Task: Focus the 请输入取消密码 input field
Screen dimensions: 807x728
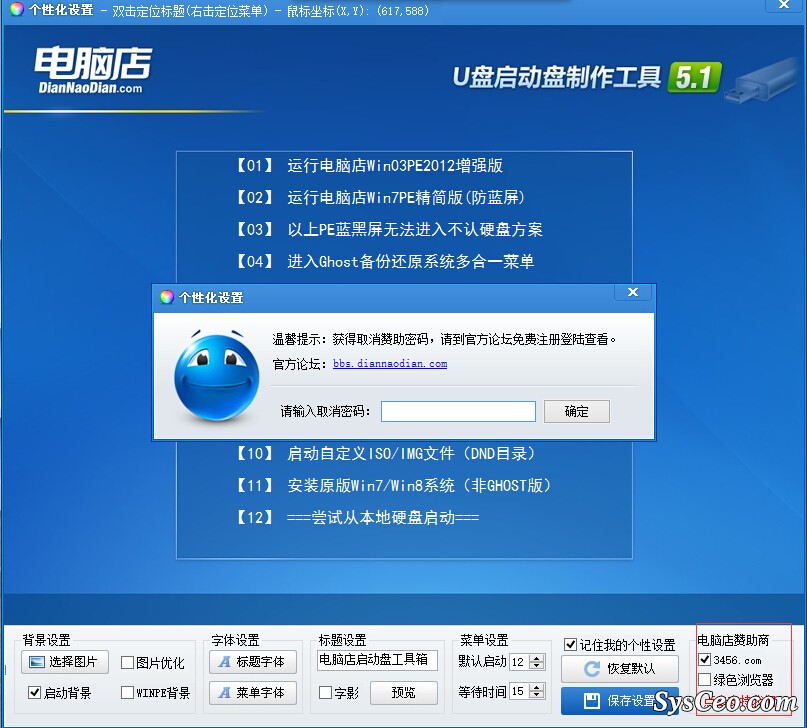Action: point(458,412)
